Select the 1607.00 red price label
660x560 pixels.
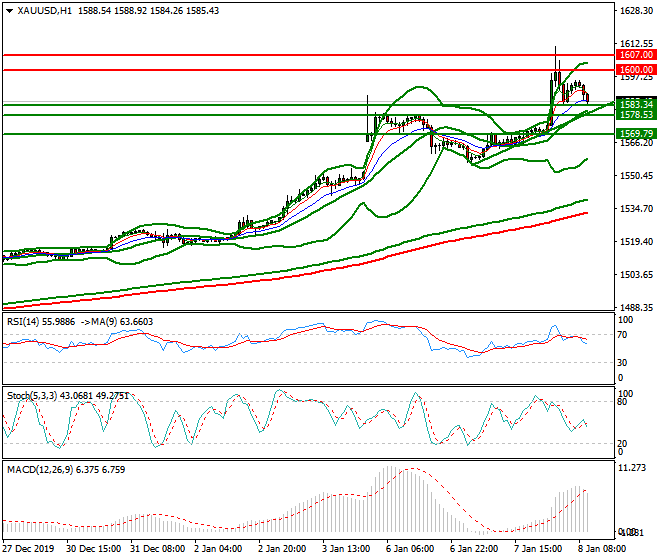tap(636, 55)
